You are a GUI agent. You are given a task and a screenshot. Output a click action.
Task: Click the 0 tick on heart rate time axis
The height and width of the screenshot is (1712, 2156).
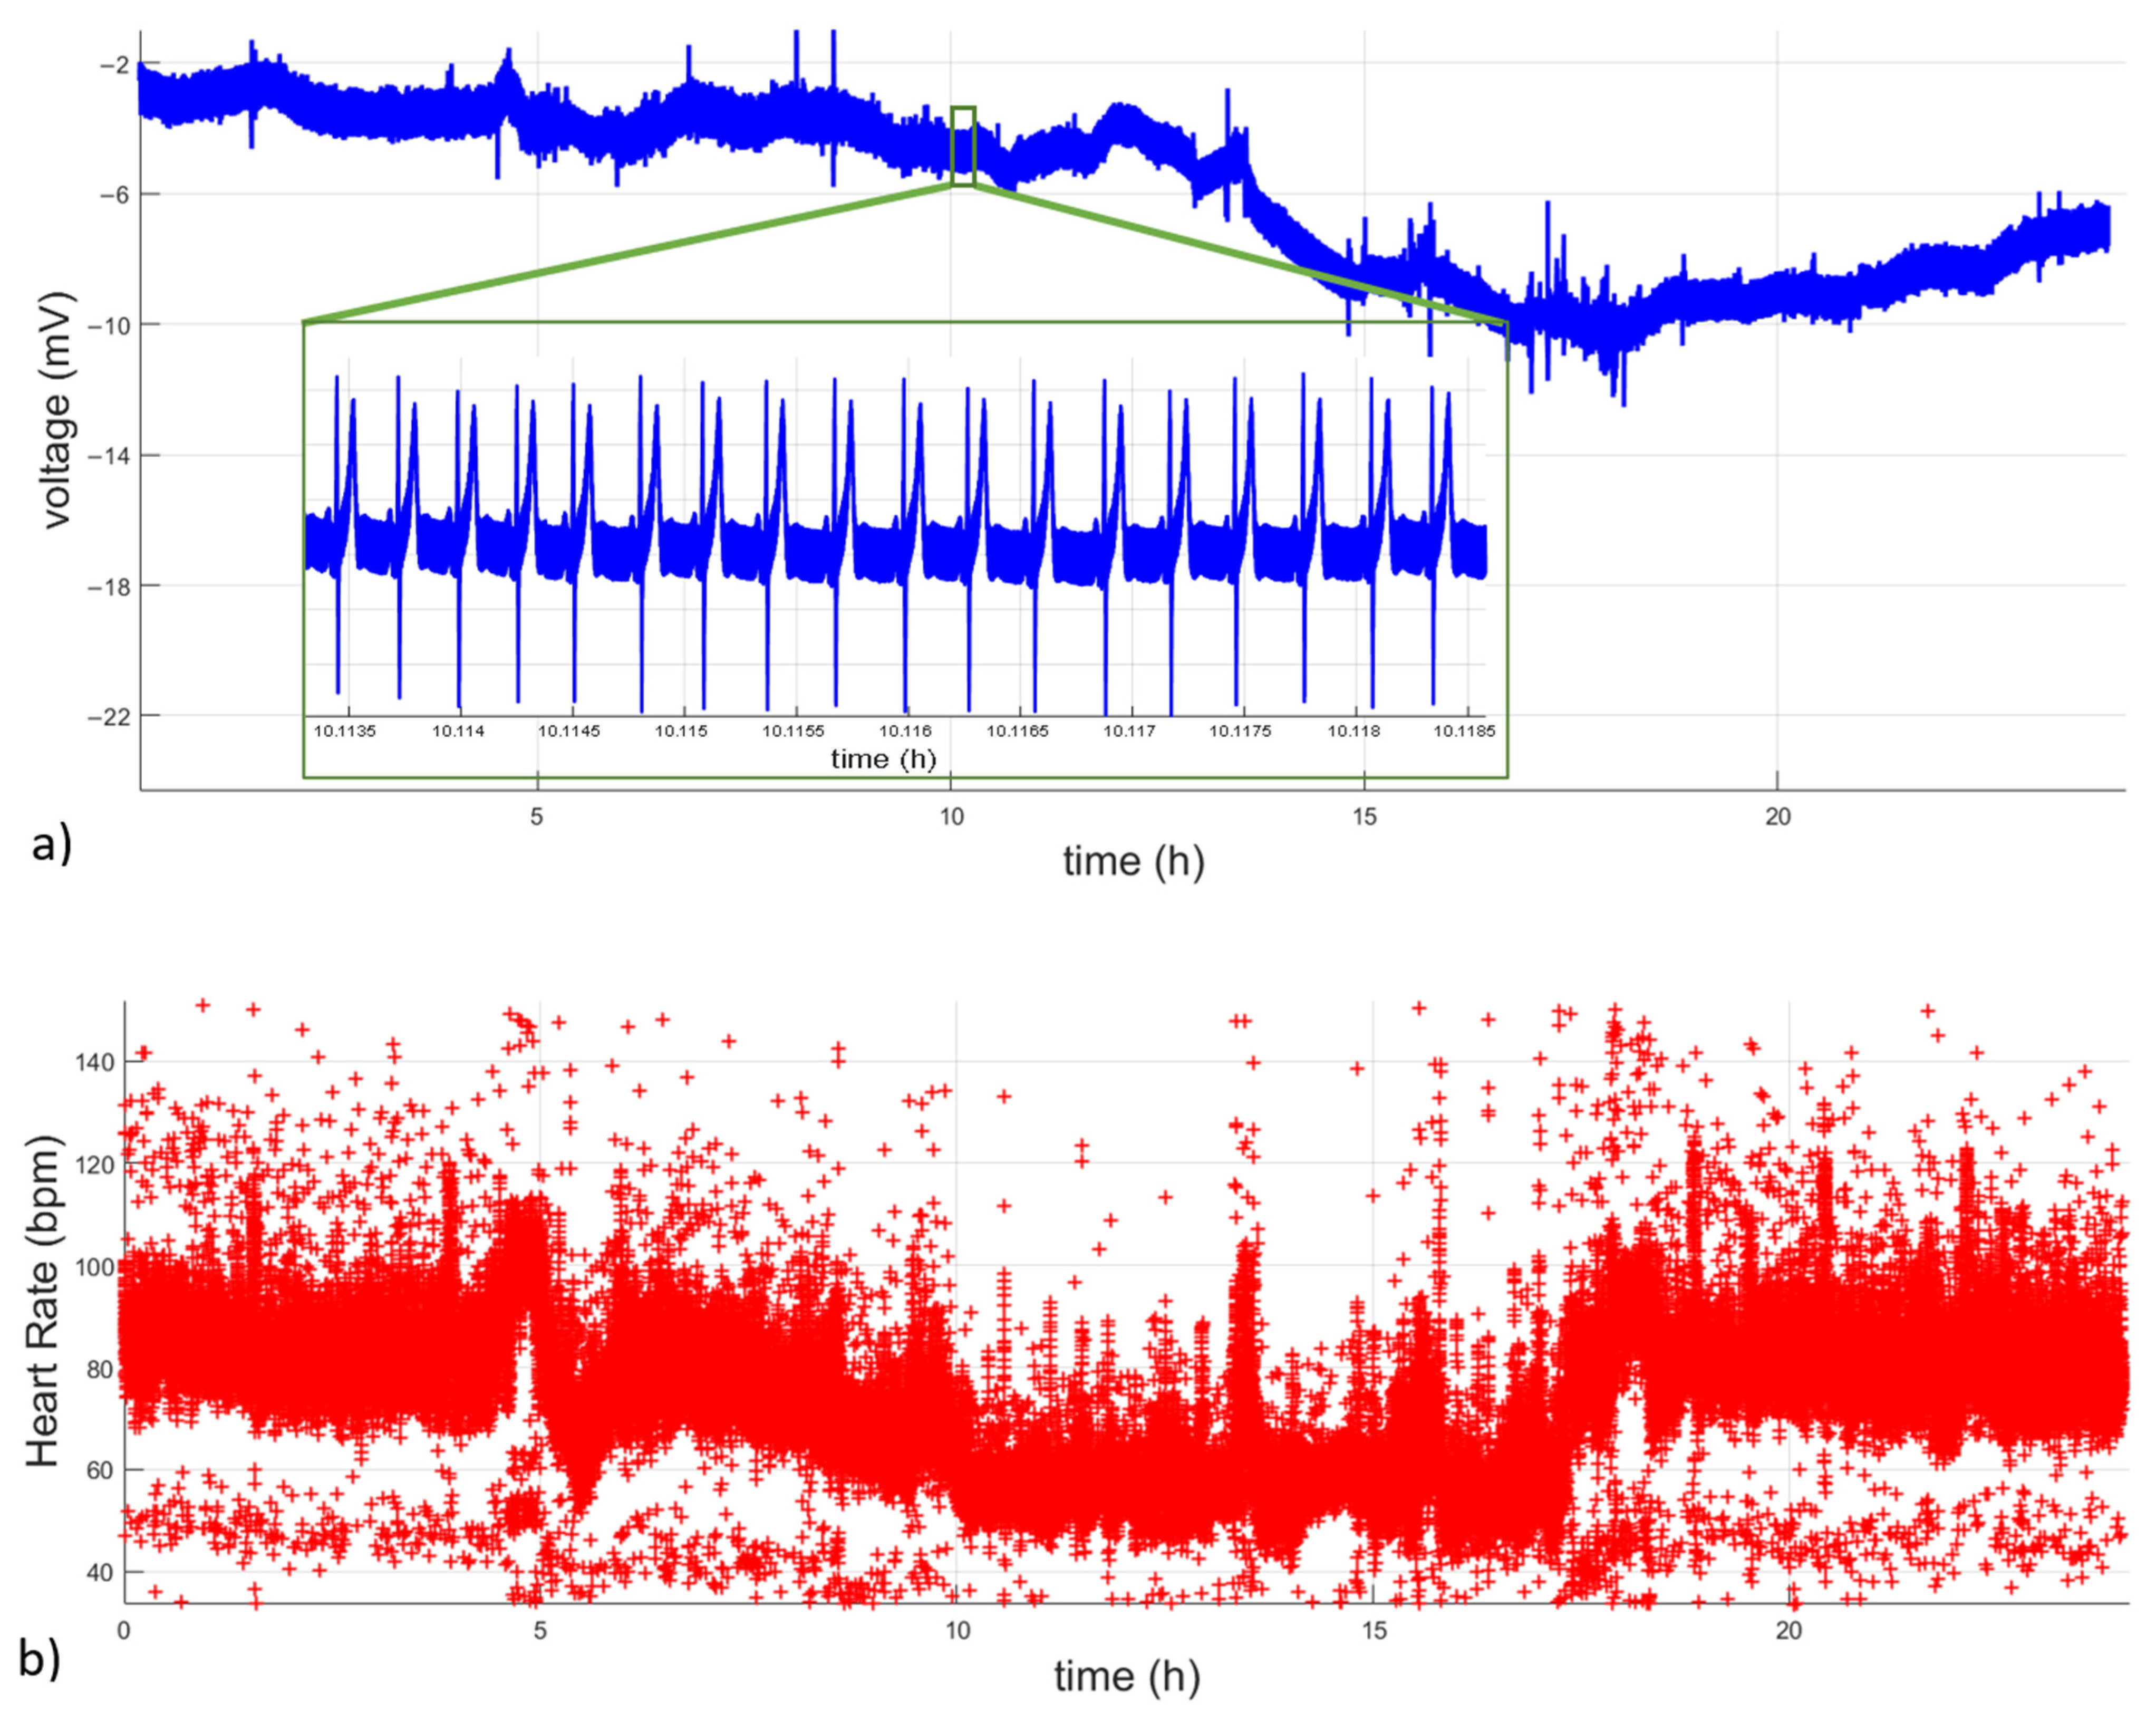(124, 1631)
